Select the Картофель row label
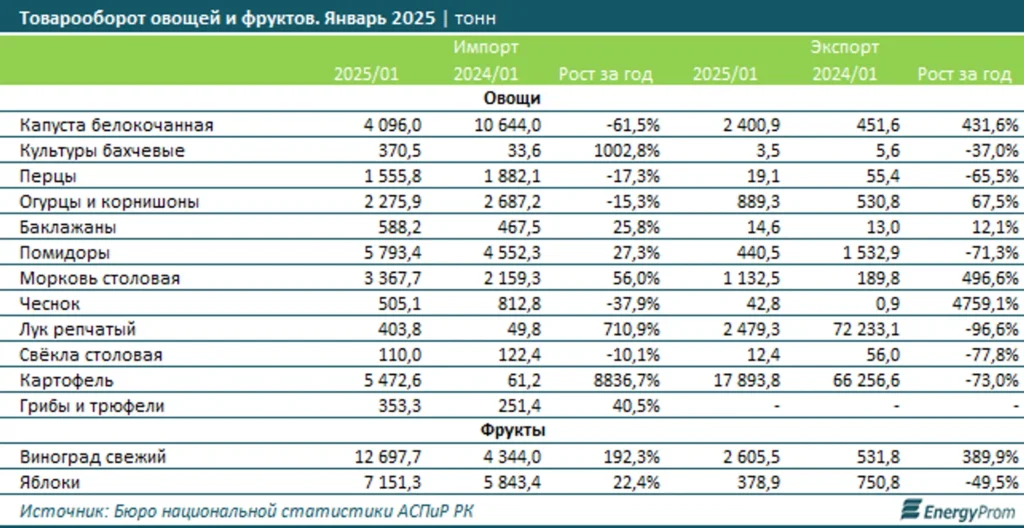Image resolution: width=1024 pixels, height=528 pixels. (66, 381)
